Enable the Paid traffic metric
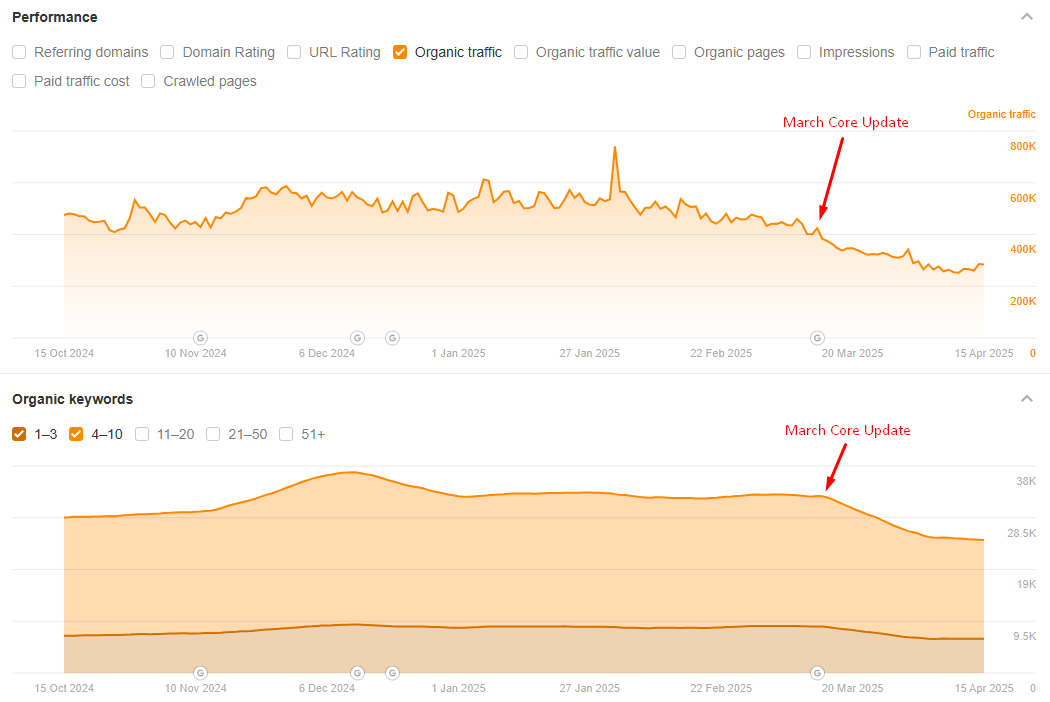This screenshot has width=1050, height=702. coord(913,52)
